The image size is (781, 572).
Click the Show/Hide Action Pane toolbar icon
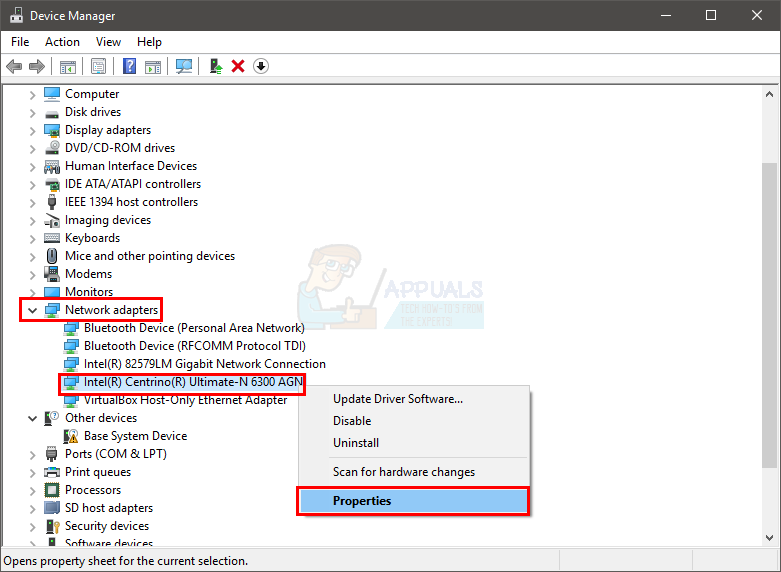tap(153, 66)
